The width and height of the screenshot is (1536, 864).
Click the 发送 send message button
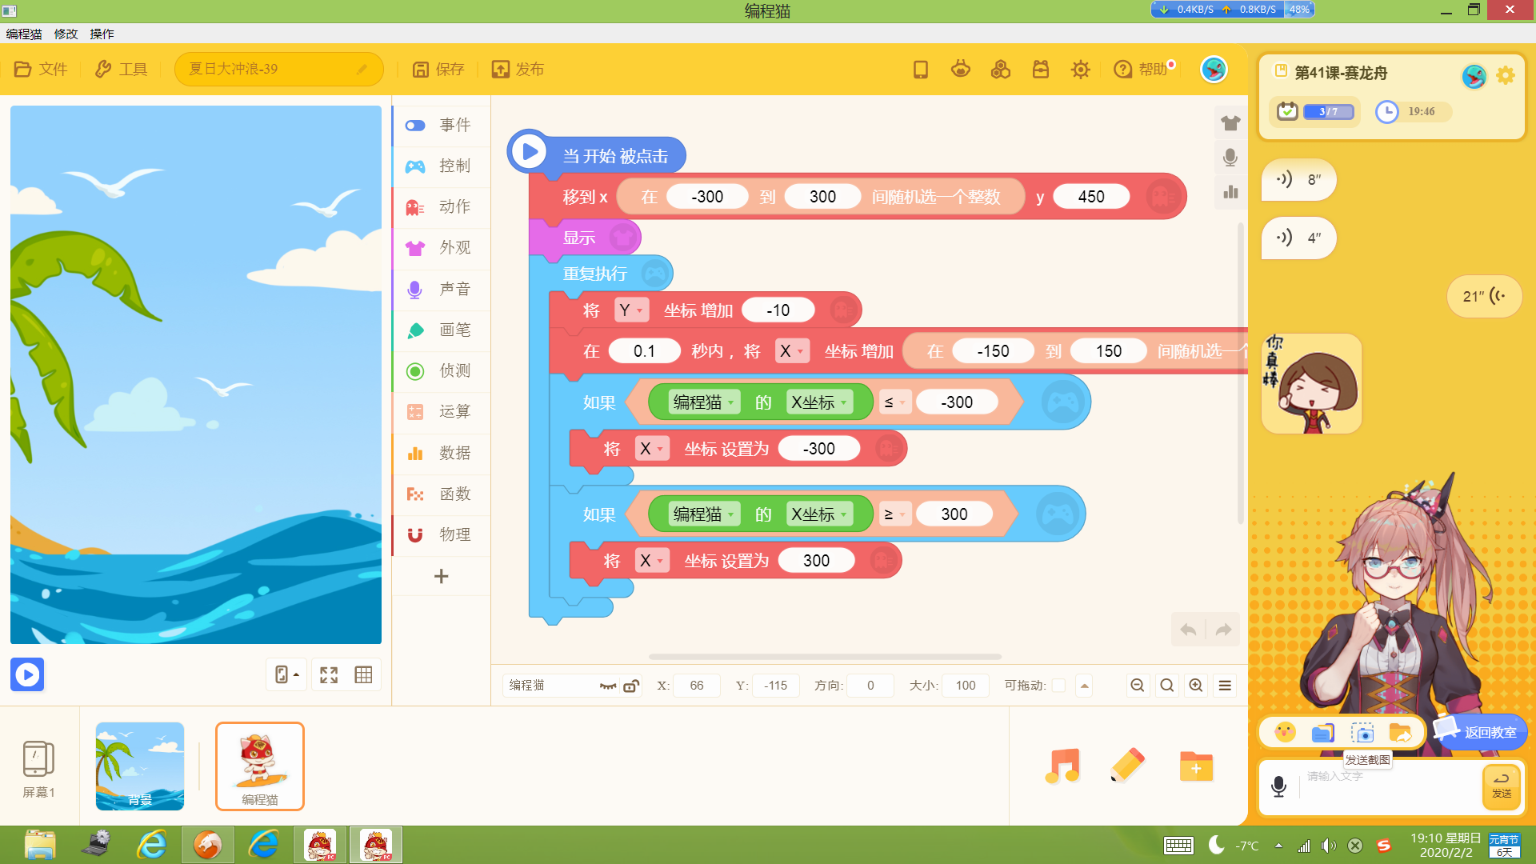click(1502, 786)
